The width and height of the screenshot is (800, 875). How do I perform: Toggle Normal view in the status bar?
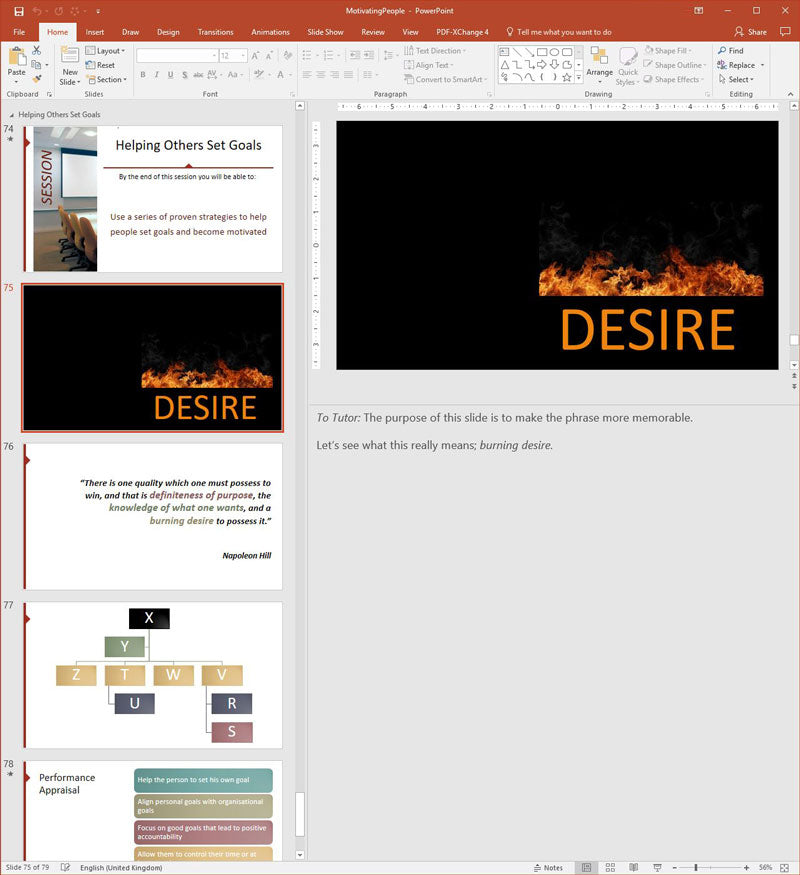586,867
